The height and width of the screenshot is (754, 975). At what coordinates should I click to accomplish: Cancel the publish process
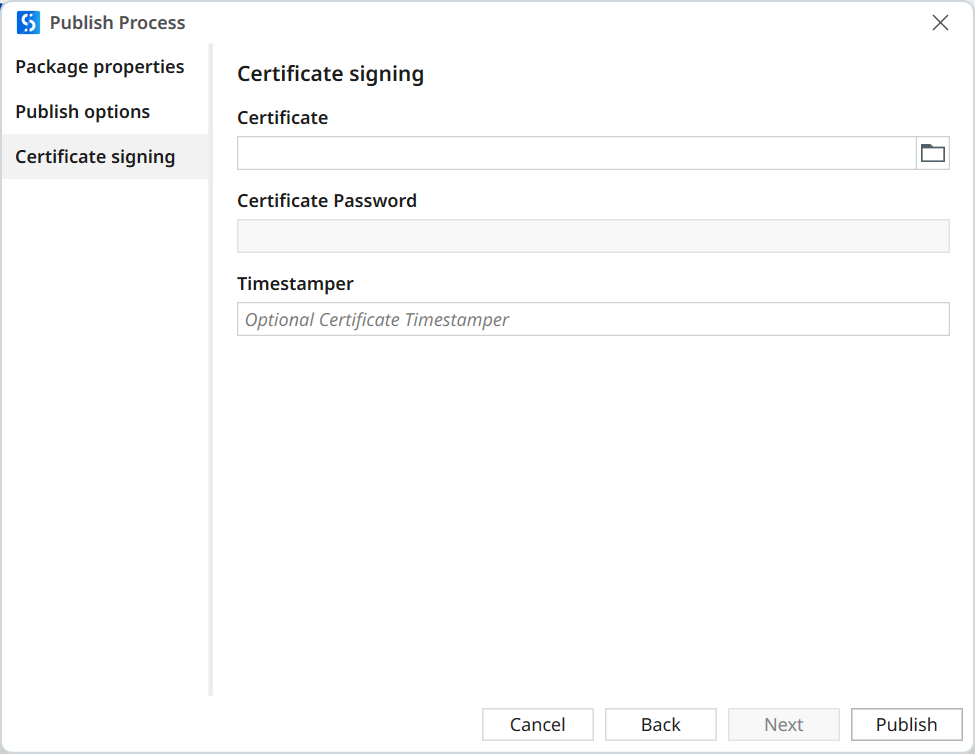click(x=537, y=724)
